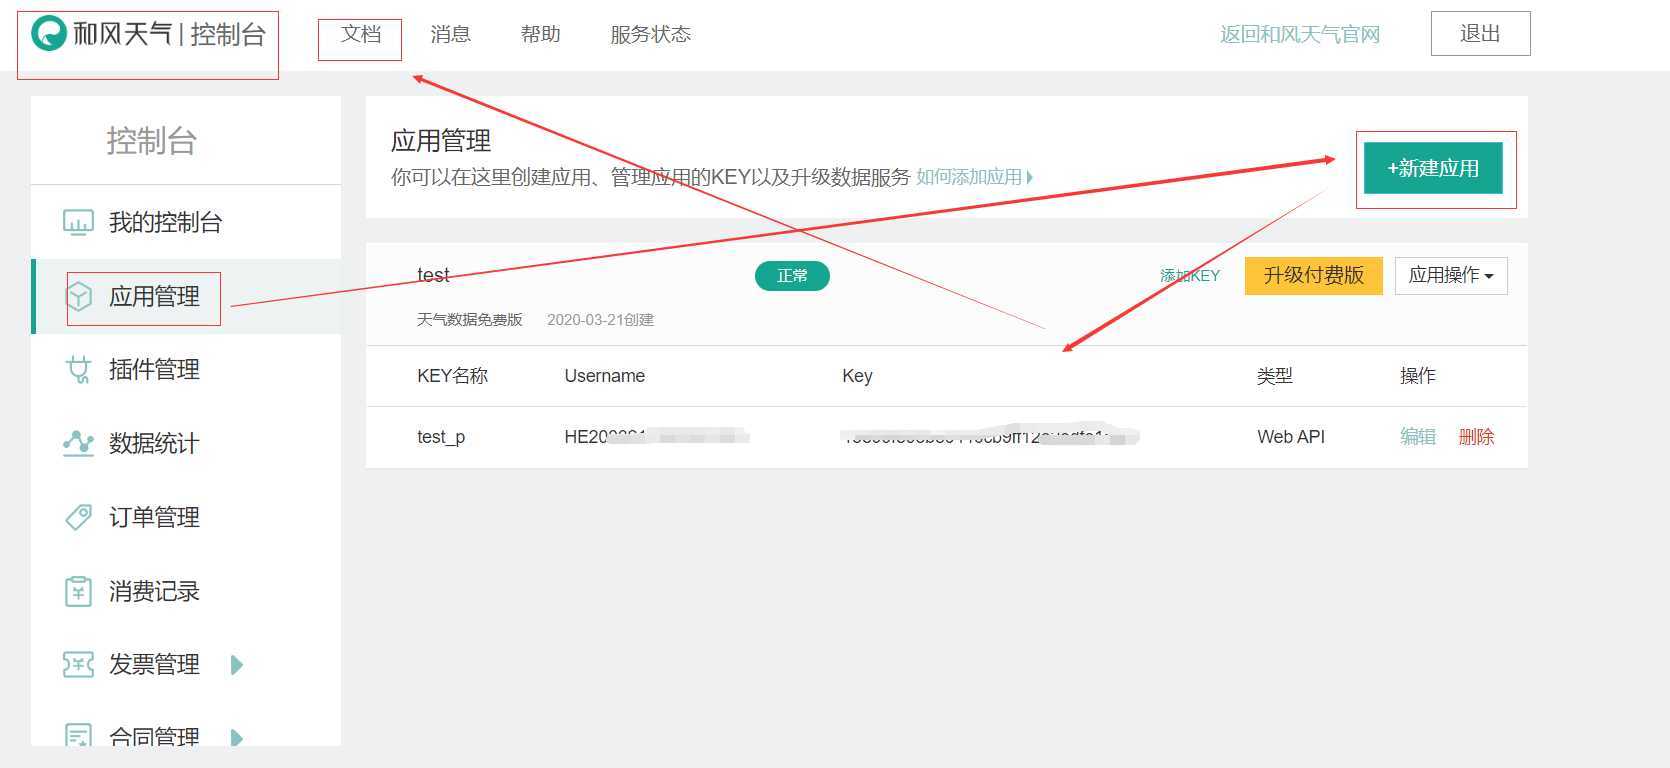1670x768 pixels.
Task: Select 应用管理 in sidebar
Action: (186, 296)
